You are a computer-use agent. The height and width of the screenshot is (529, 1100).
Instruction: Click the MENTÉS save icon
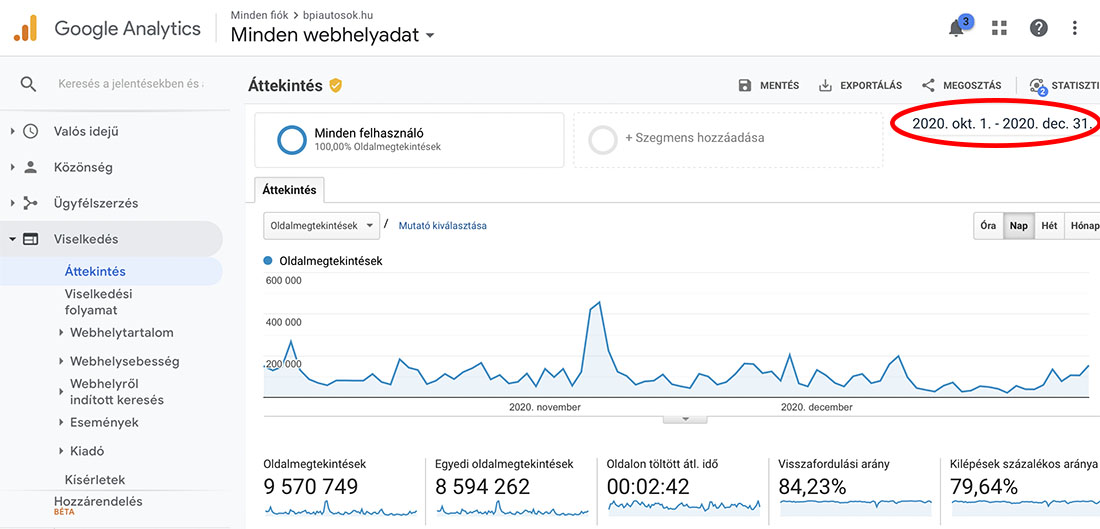click(x=744, y=86)
